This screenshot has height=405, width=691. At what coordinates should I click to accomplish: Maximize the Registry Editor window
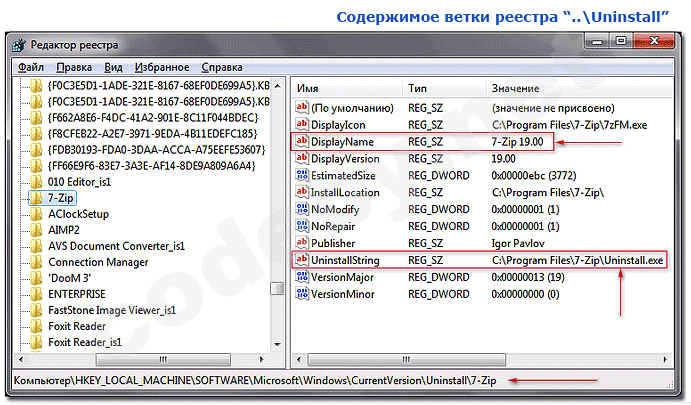tap(621, 41)
